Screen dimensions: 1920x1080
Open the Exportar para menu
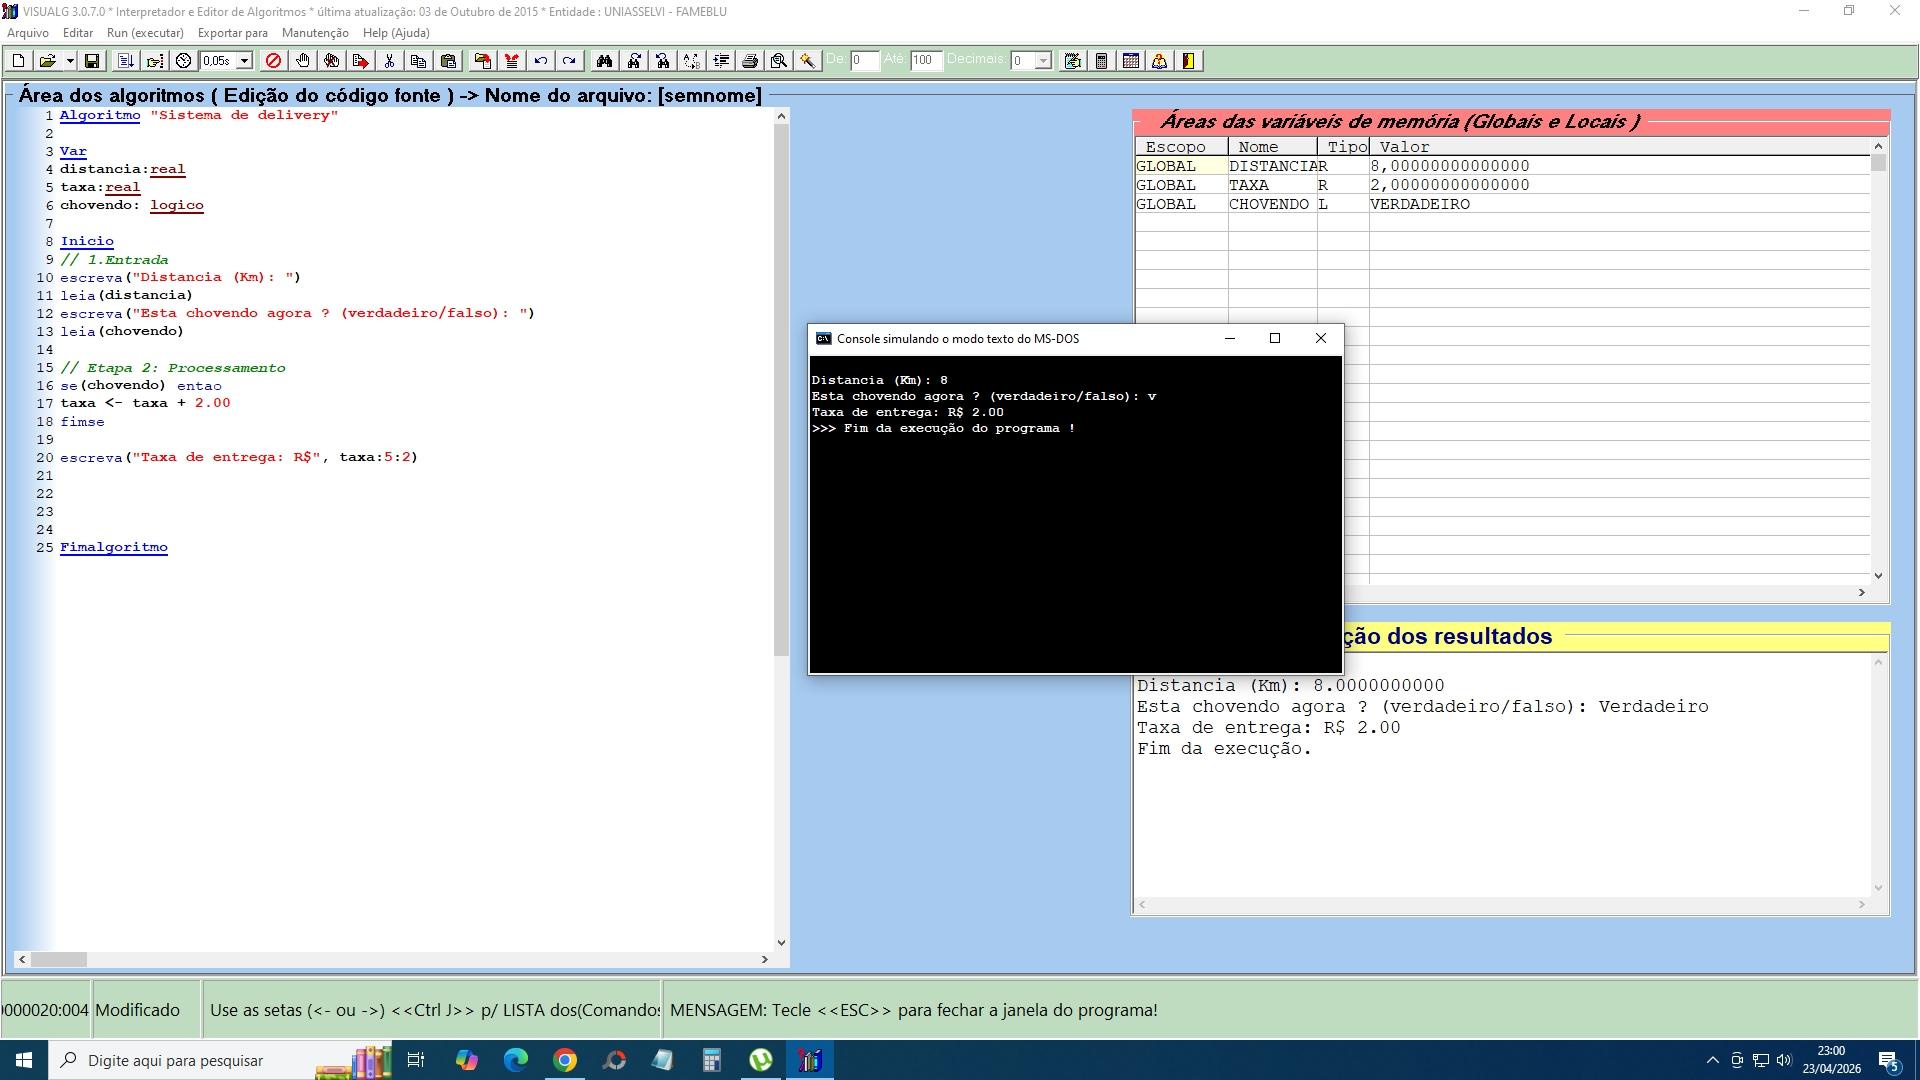pos(232,33)
